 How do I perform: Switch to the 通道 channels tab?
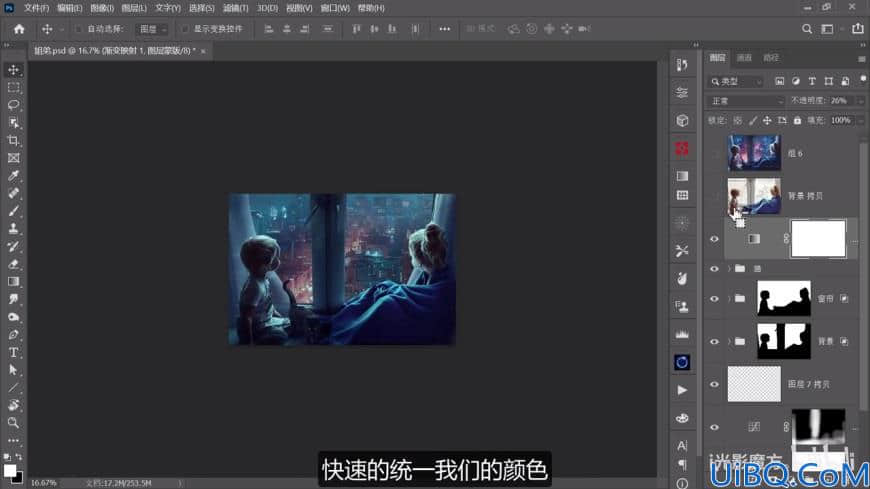pos(744,58)
